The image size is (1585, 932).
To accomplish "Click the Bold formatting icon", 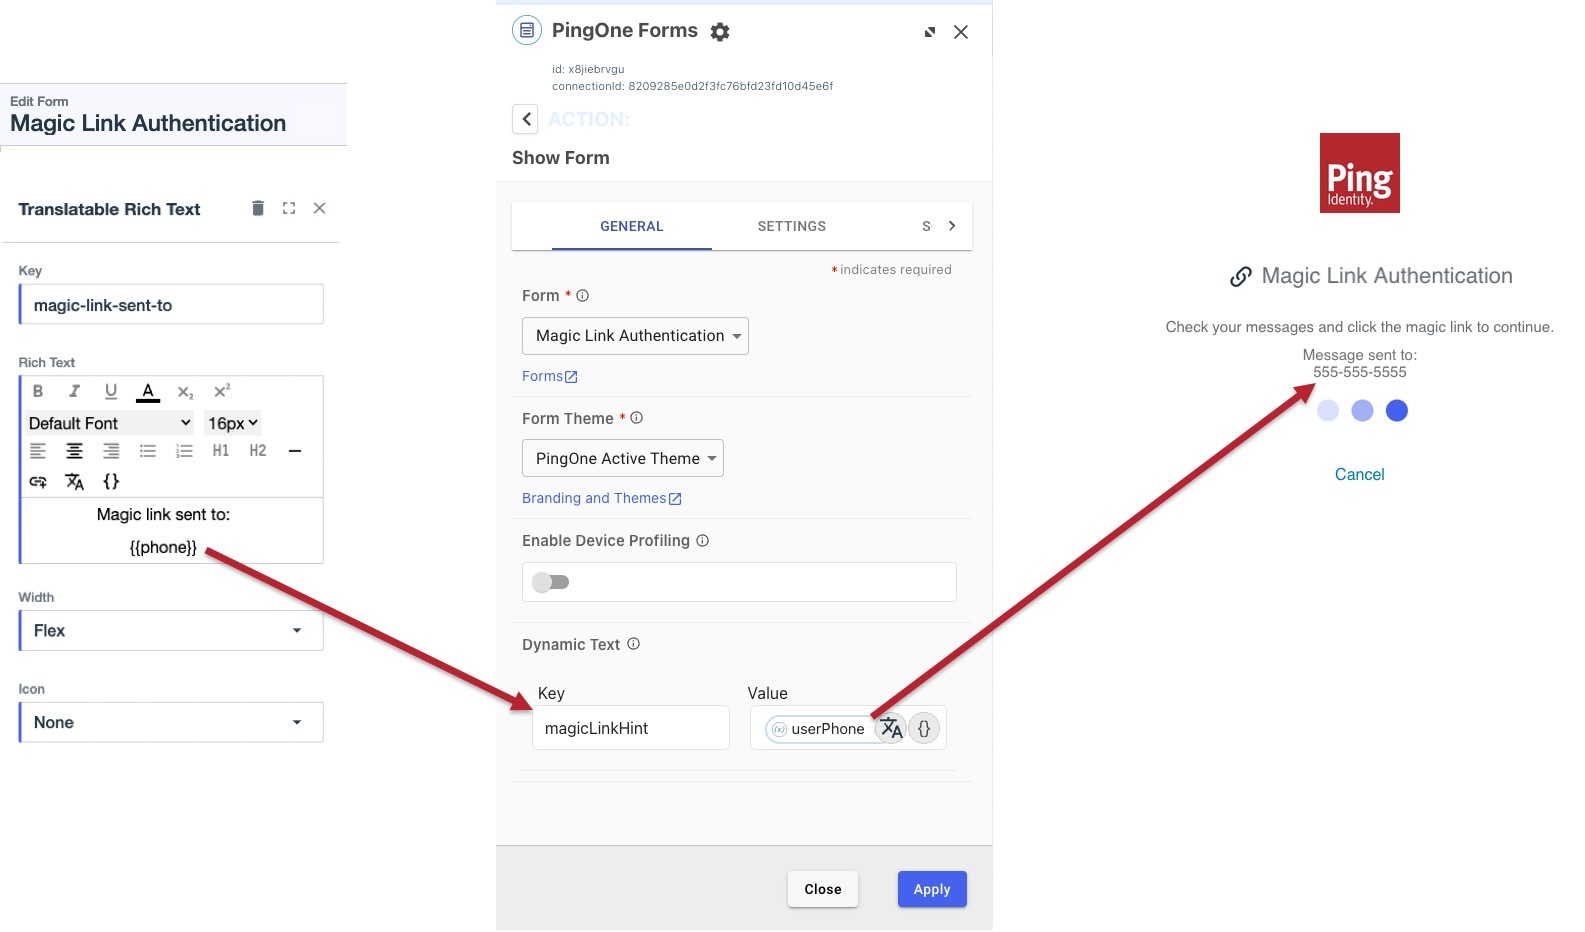I will (x=38, y=391).
